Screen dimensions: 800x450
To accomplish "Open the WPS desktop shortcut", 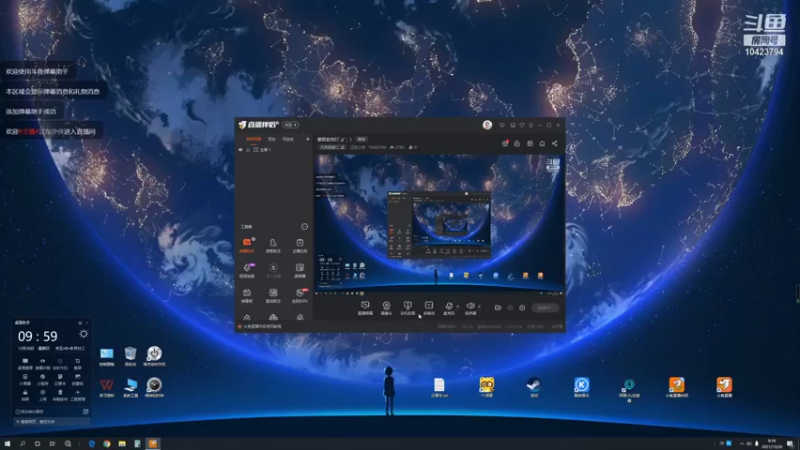I will click(107, 387).
